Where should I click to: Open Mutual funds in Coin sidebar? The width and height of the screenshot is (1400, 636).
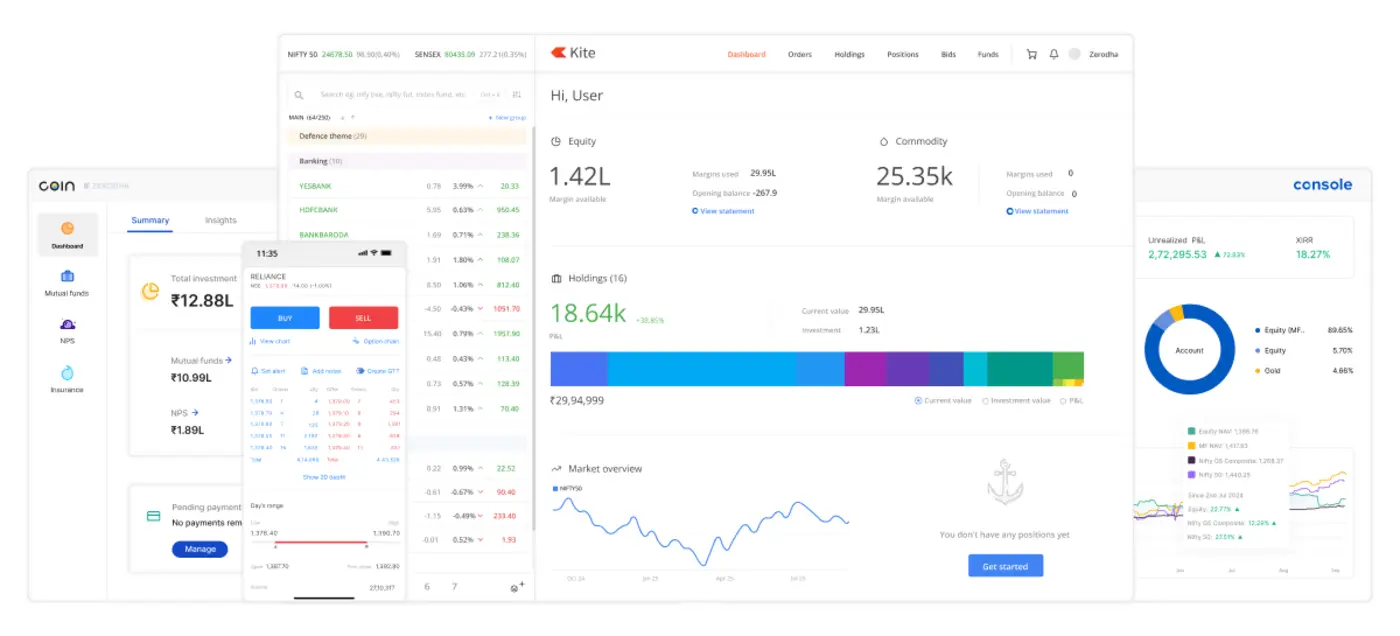click(x=67, y=283)
